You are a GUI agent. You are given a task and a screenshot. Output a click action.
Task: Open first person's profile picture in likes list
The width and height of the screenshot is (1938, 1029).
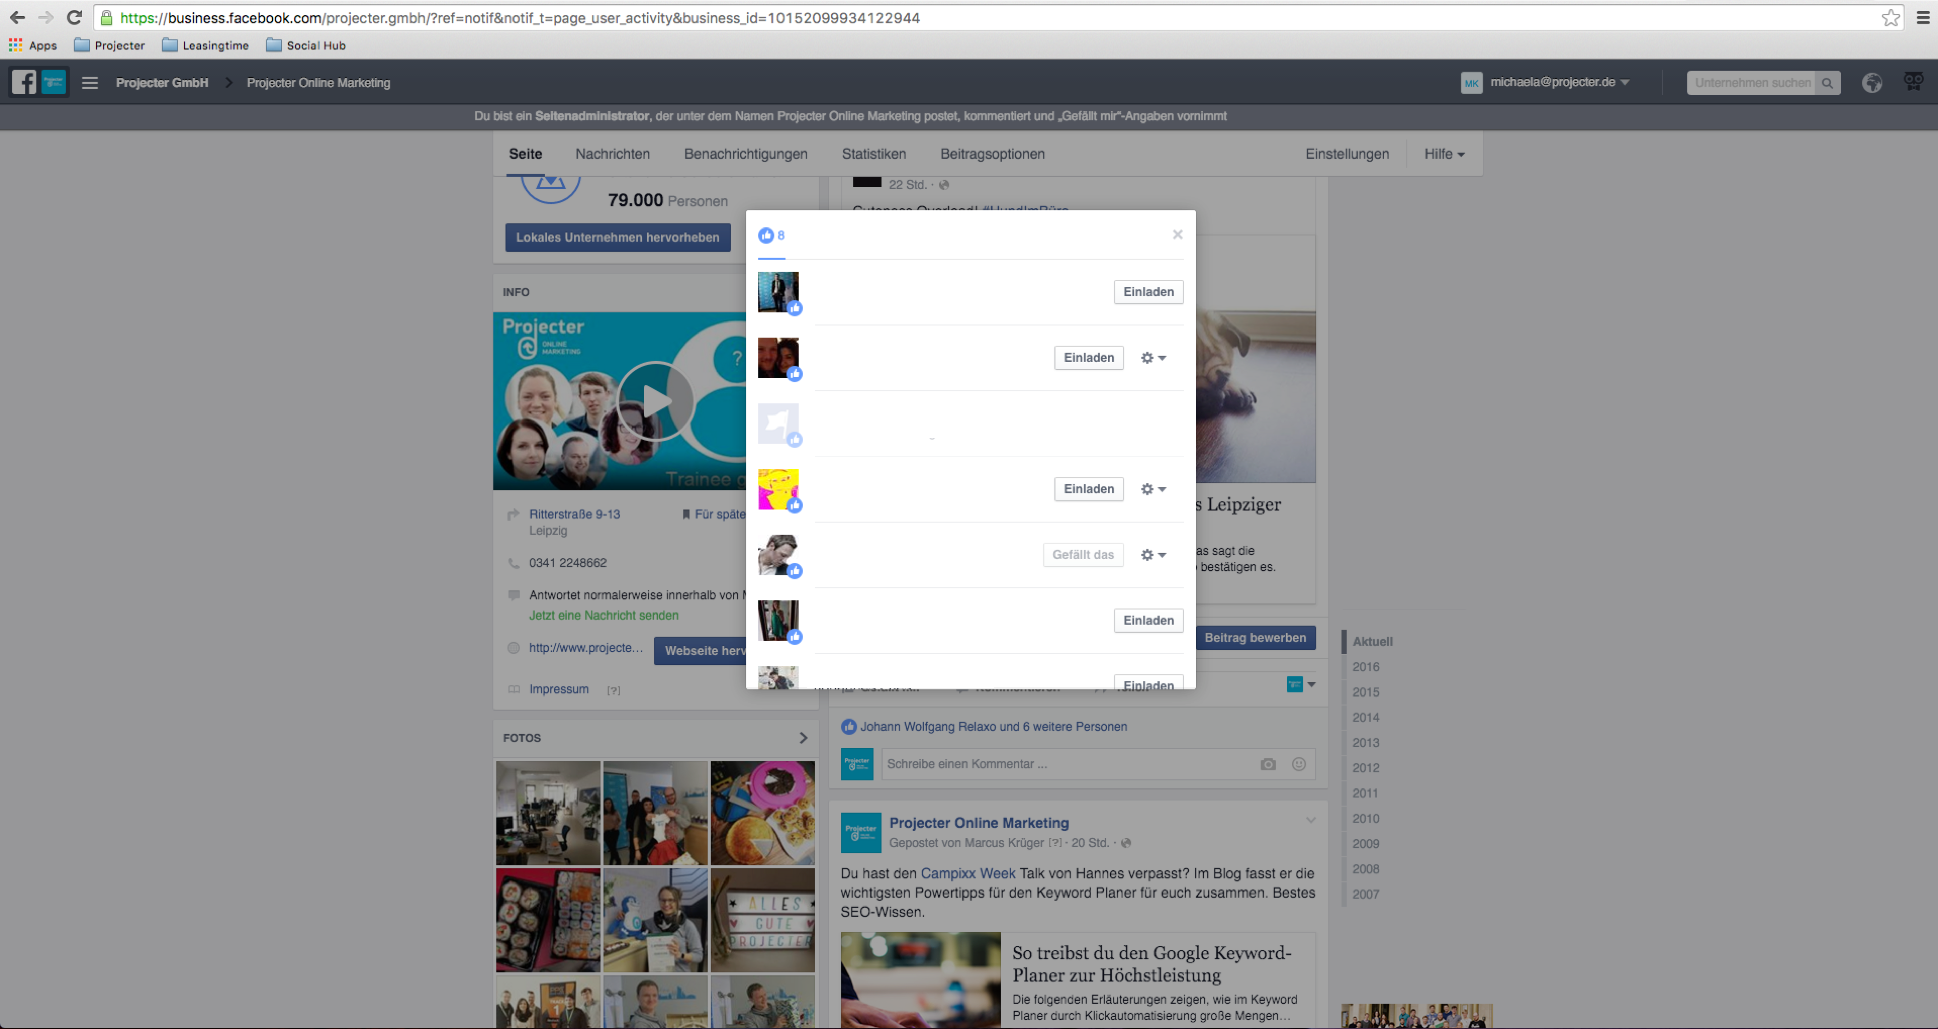778,292
